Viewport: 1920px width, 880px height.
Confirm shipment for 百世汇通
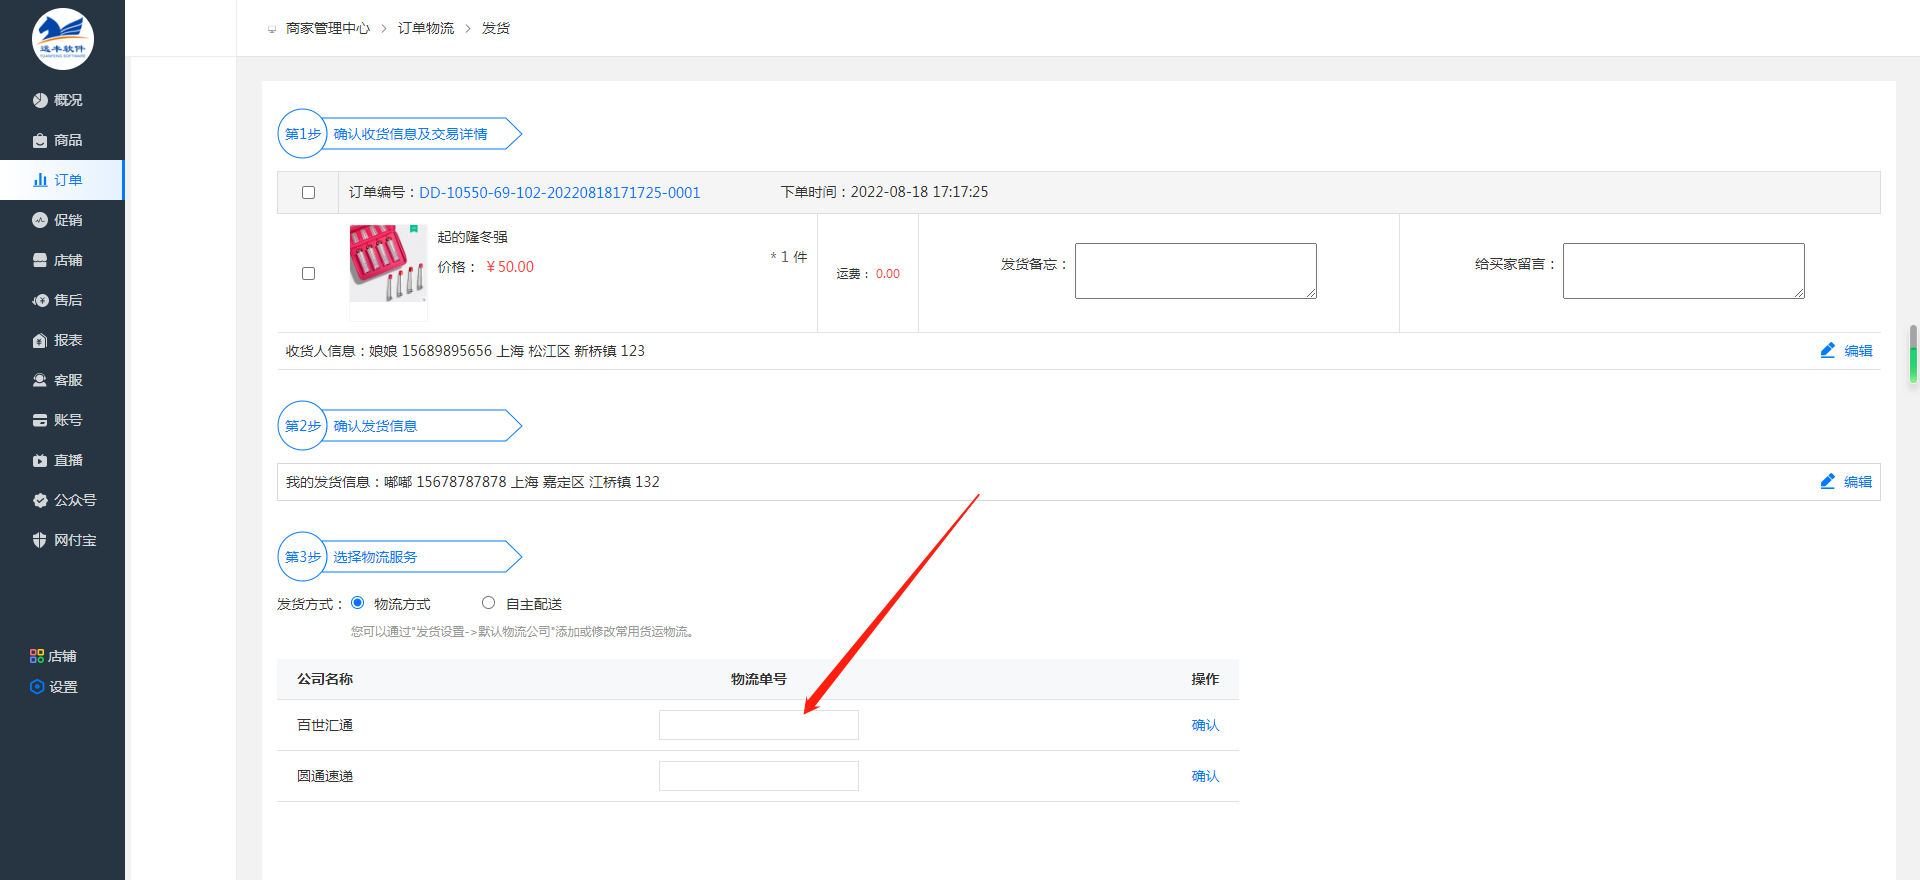click(x=1205, y=725)
